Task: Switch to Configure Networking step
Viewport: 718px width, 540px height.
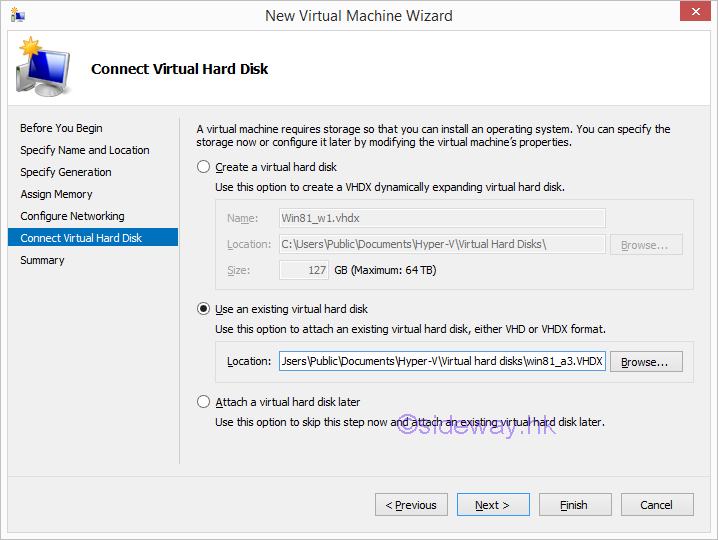Action: pos(72,216)
